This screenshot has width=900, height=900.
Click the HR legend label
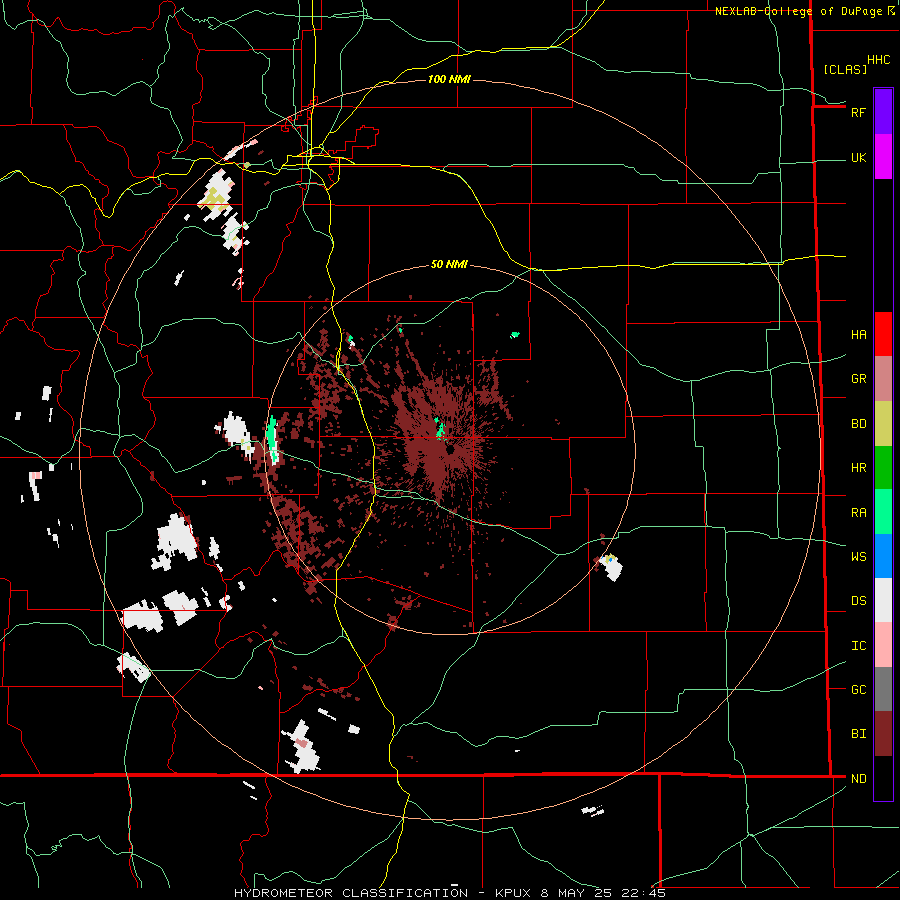(858, 468)
